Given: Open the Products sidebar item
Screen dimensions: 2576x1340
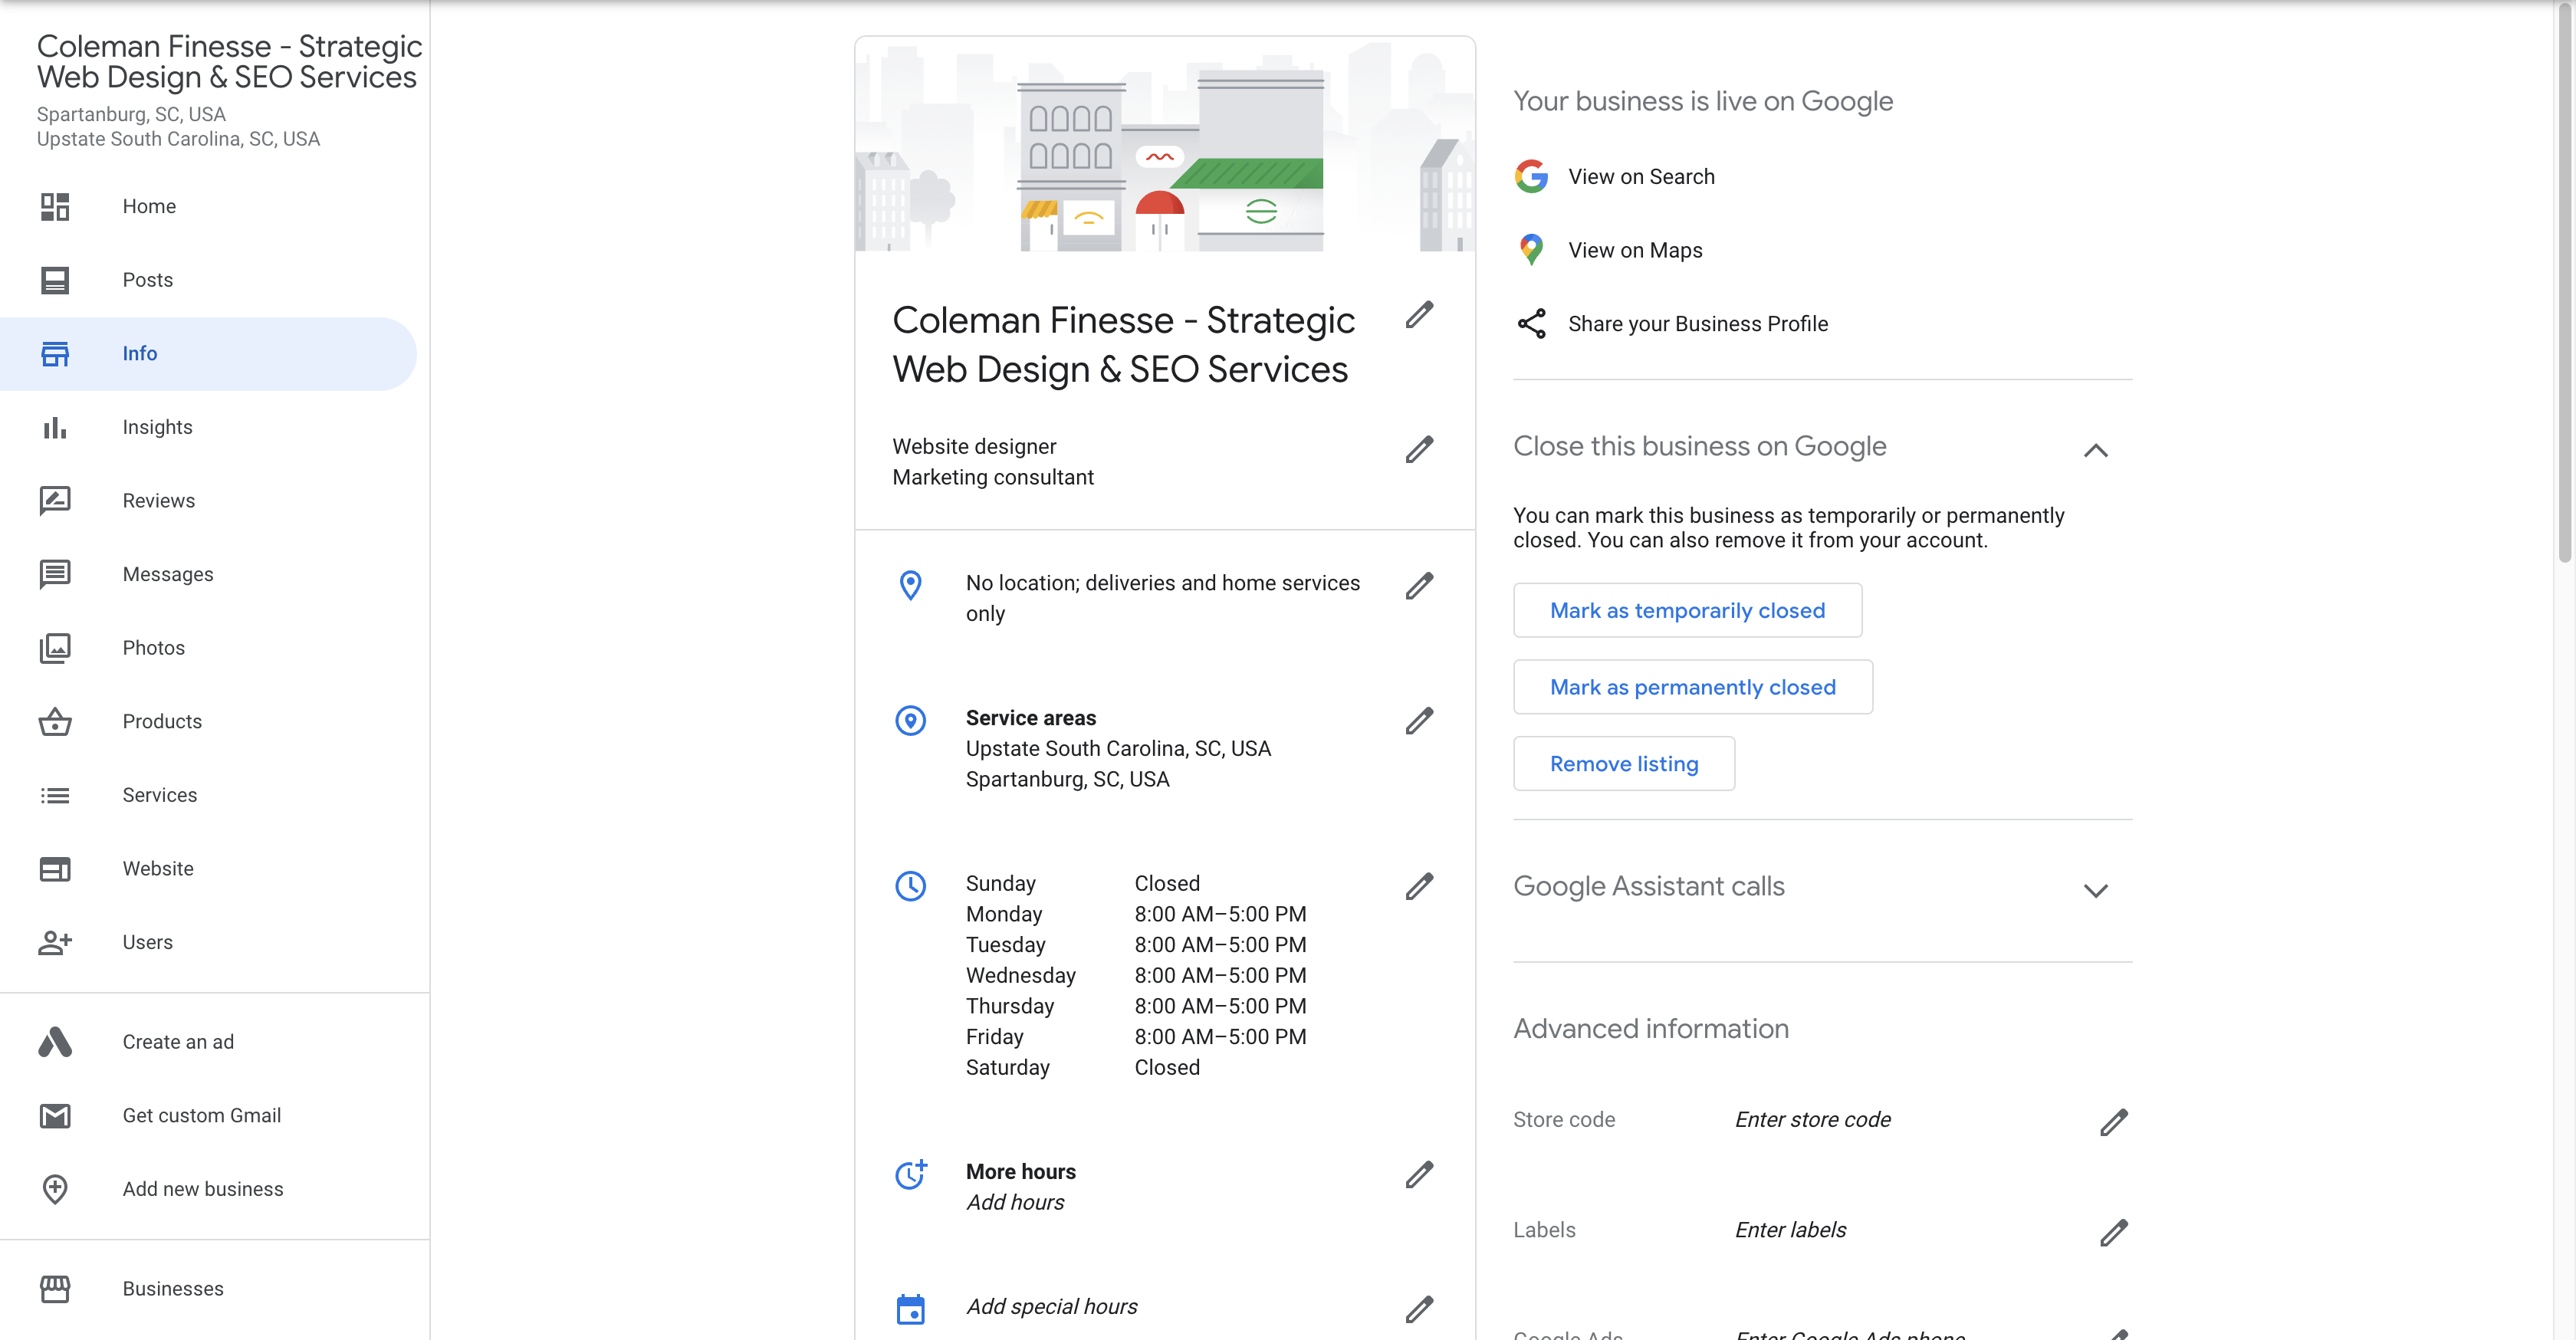Looking at the screenshot, I should [162, 722].
